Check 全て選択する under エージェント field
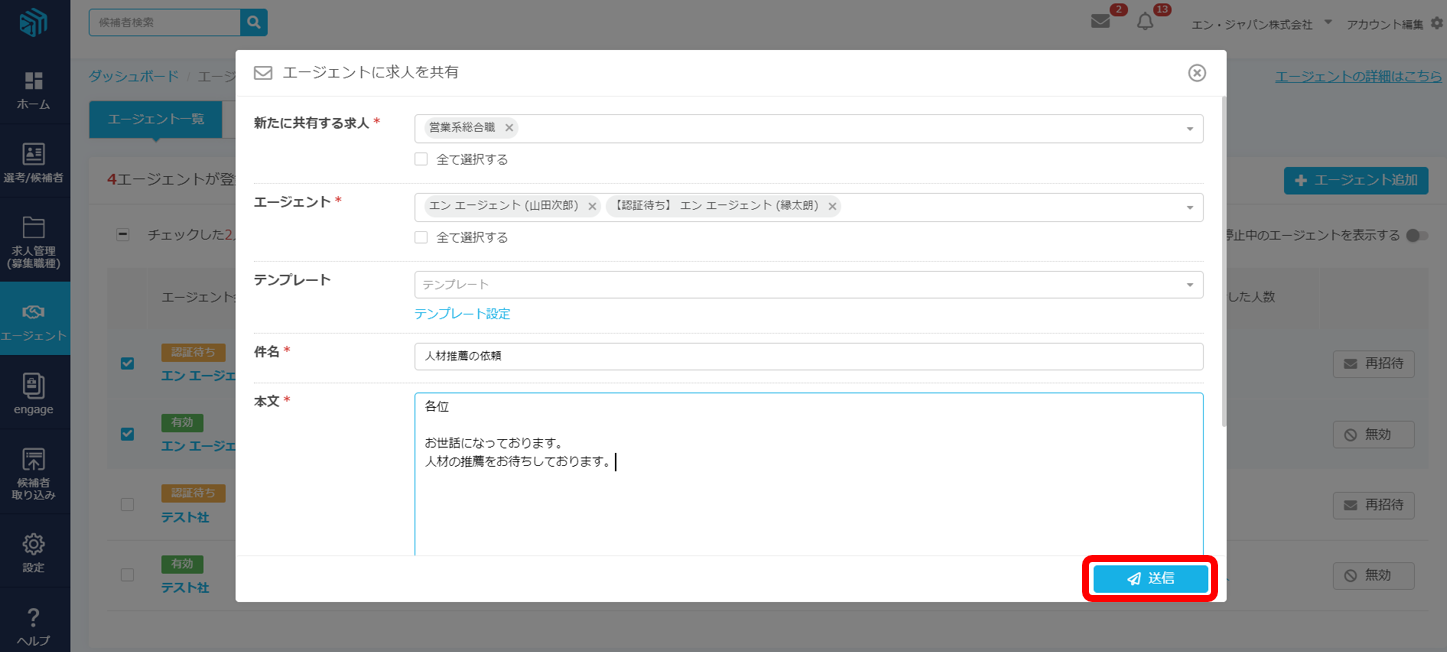 tap(421, 238)
